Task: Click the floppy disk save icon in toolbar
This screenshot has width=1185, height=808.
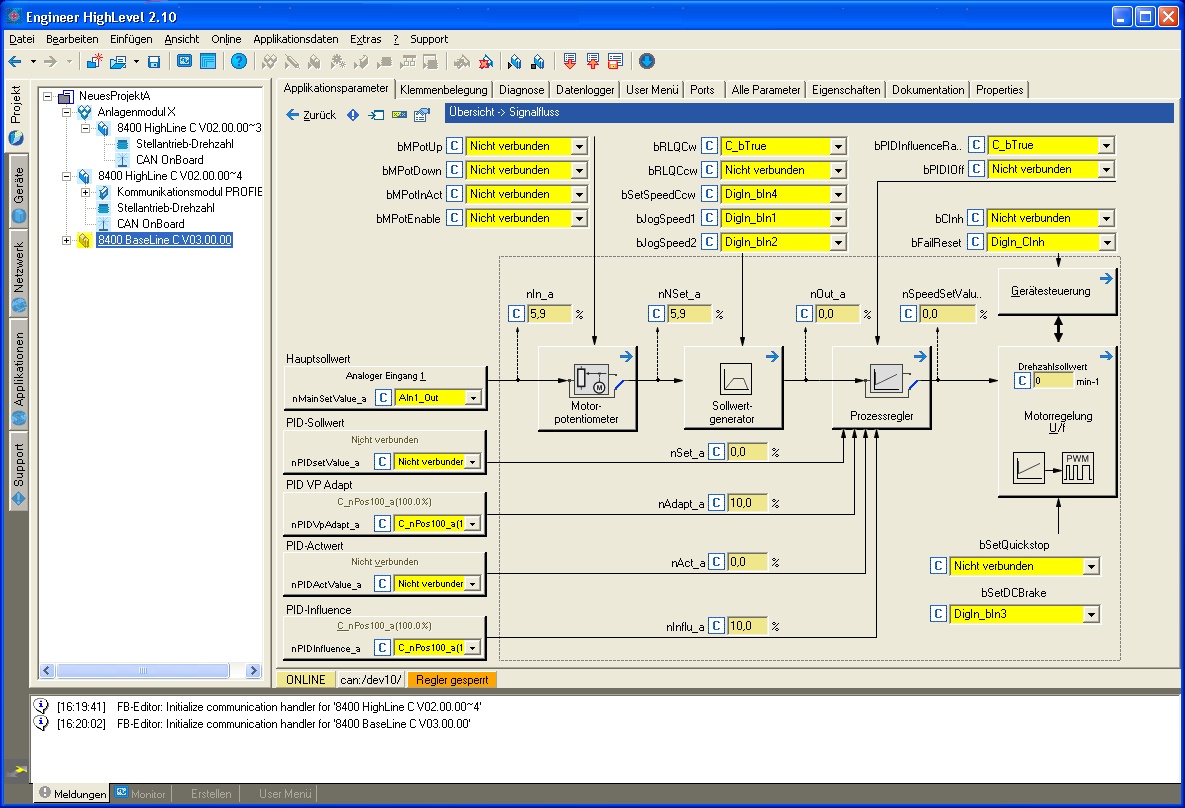Action: [154, 62]
